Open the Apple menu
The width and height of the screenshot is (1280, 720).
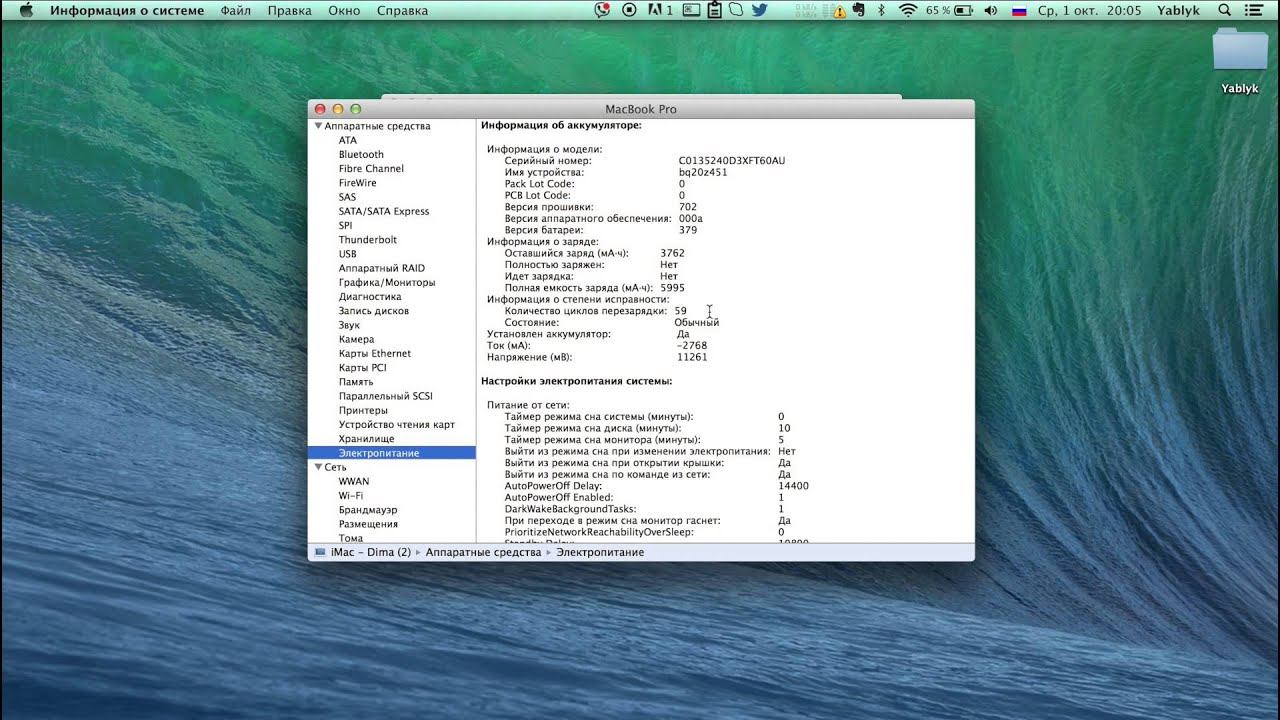coord(26,11)
